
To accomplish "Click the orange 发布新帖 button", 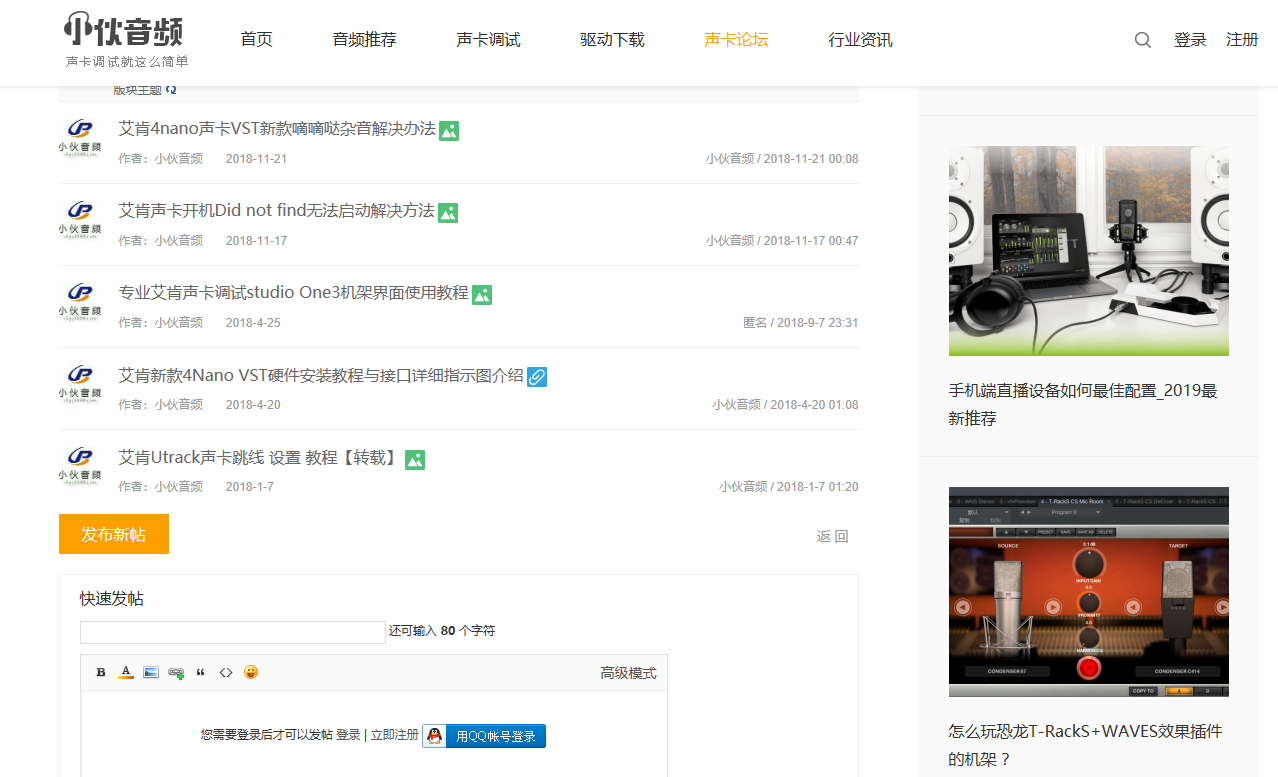I will (114, 534).
